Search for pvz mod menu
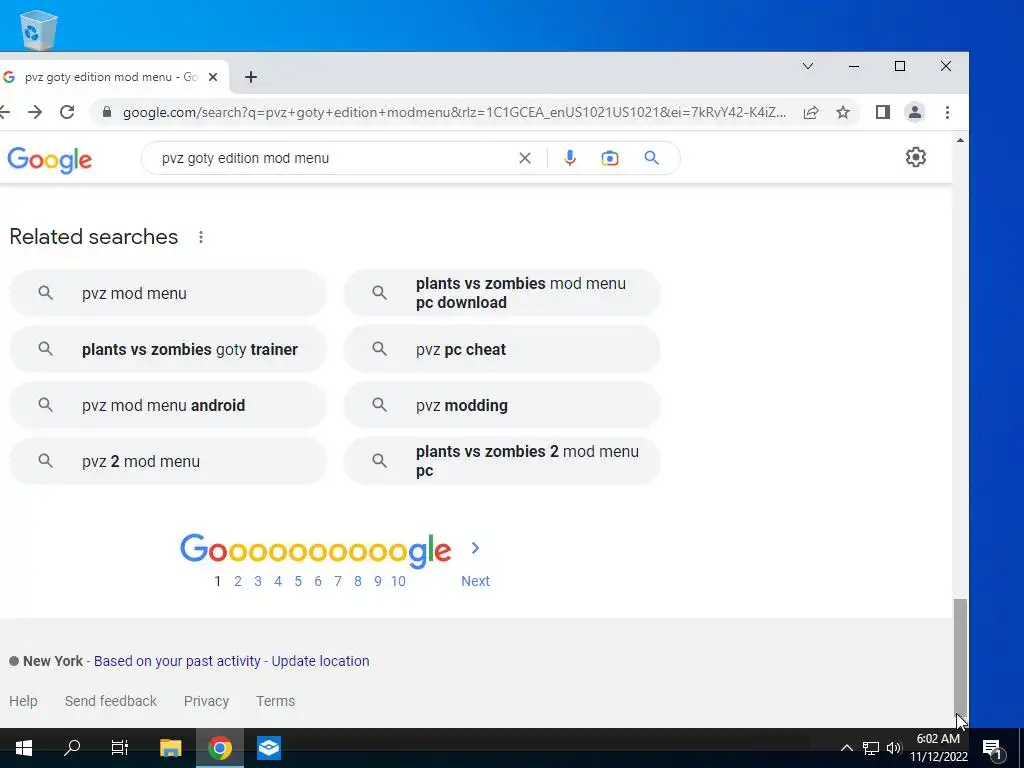Image resolution: width=1024 pixels, height=768 pixels. point(168,293)
